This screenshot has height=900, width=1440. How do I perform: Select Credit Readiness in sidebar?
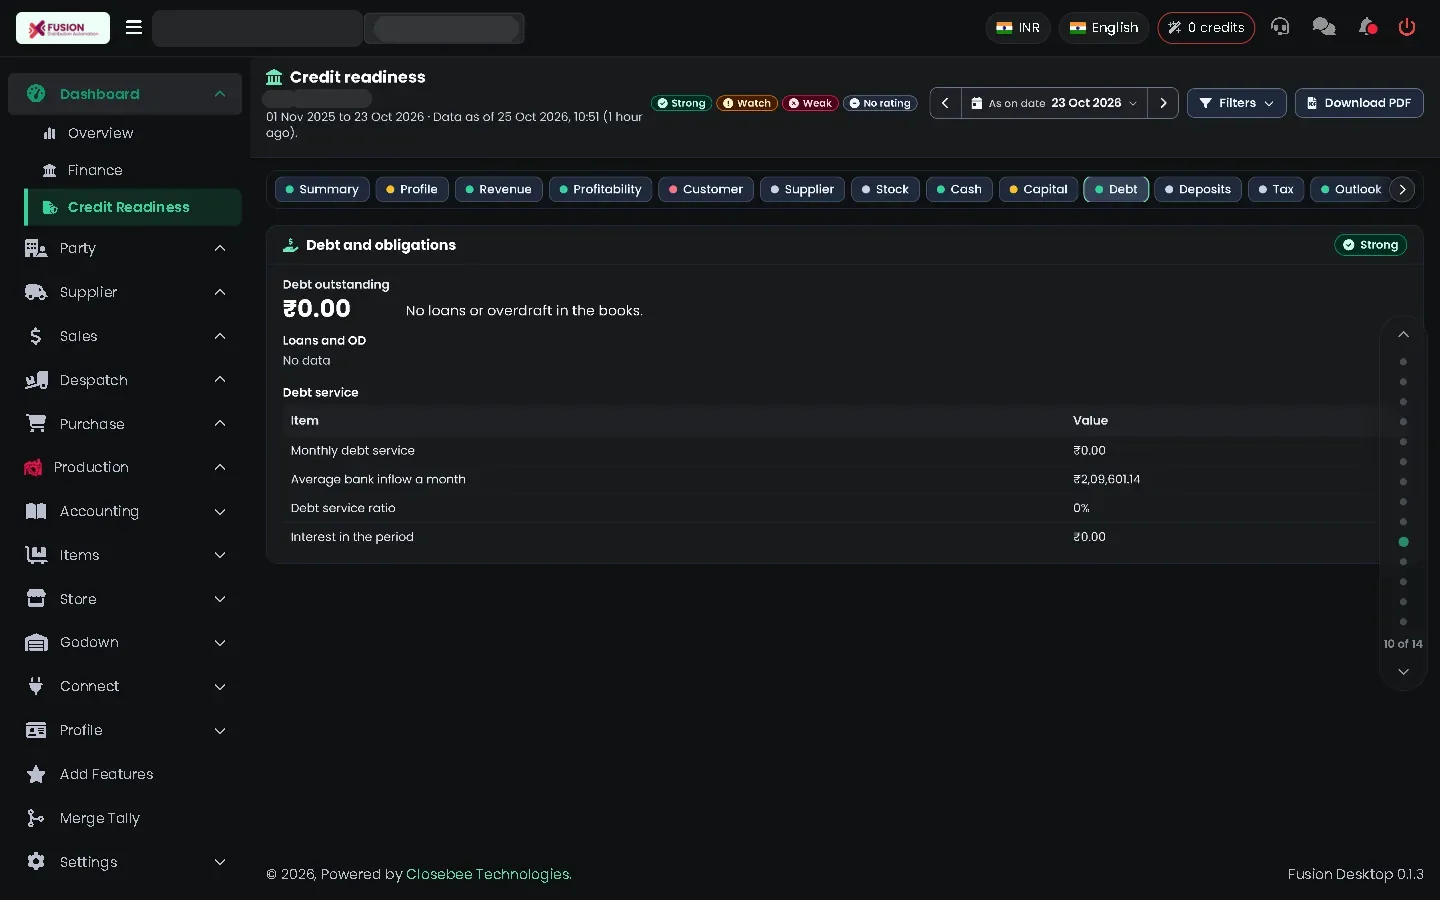click(133, 207)
